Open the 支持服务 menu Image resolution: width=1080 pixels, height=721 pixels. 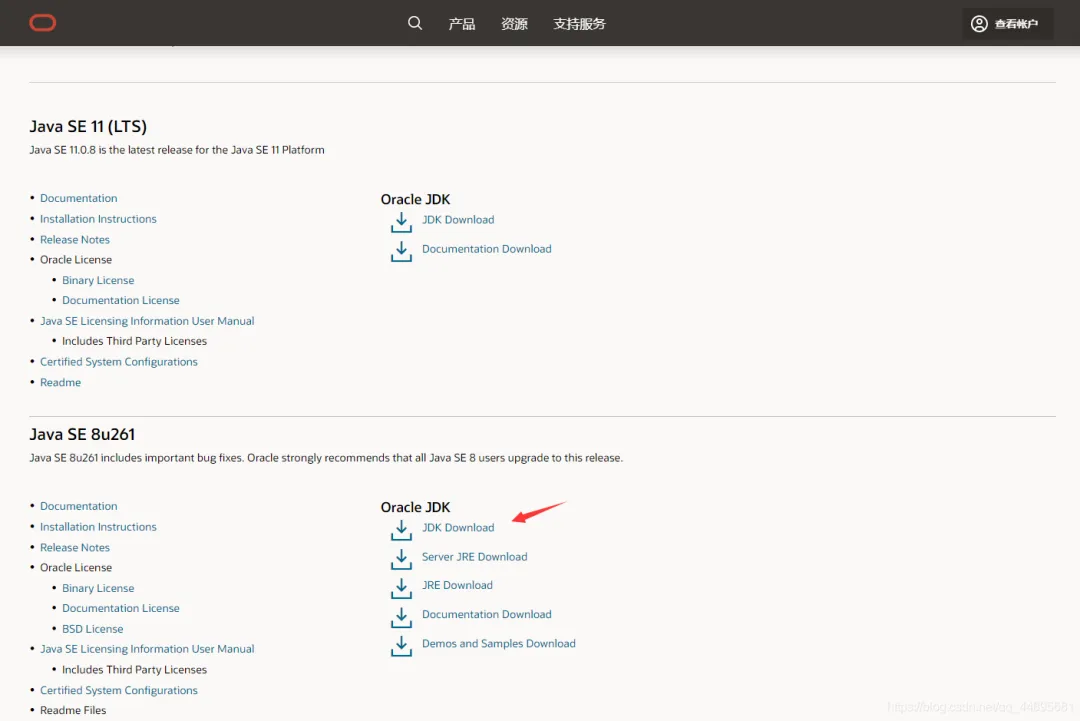[x=579, y=24]
